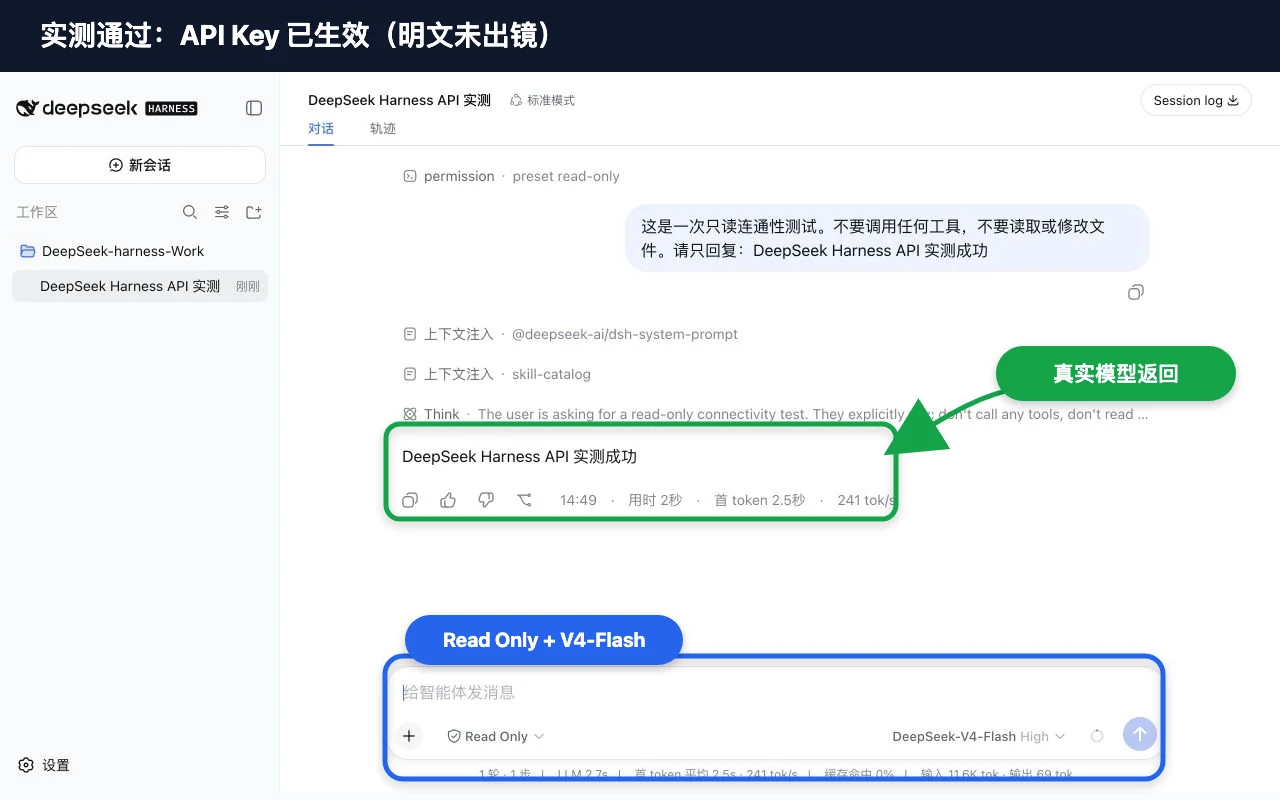Viewport: 1280px width, 800px height.
Task: Open the dsh-system-prompt 上下文注入 entry
Action: (x=570, y=334)
